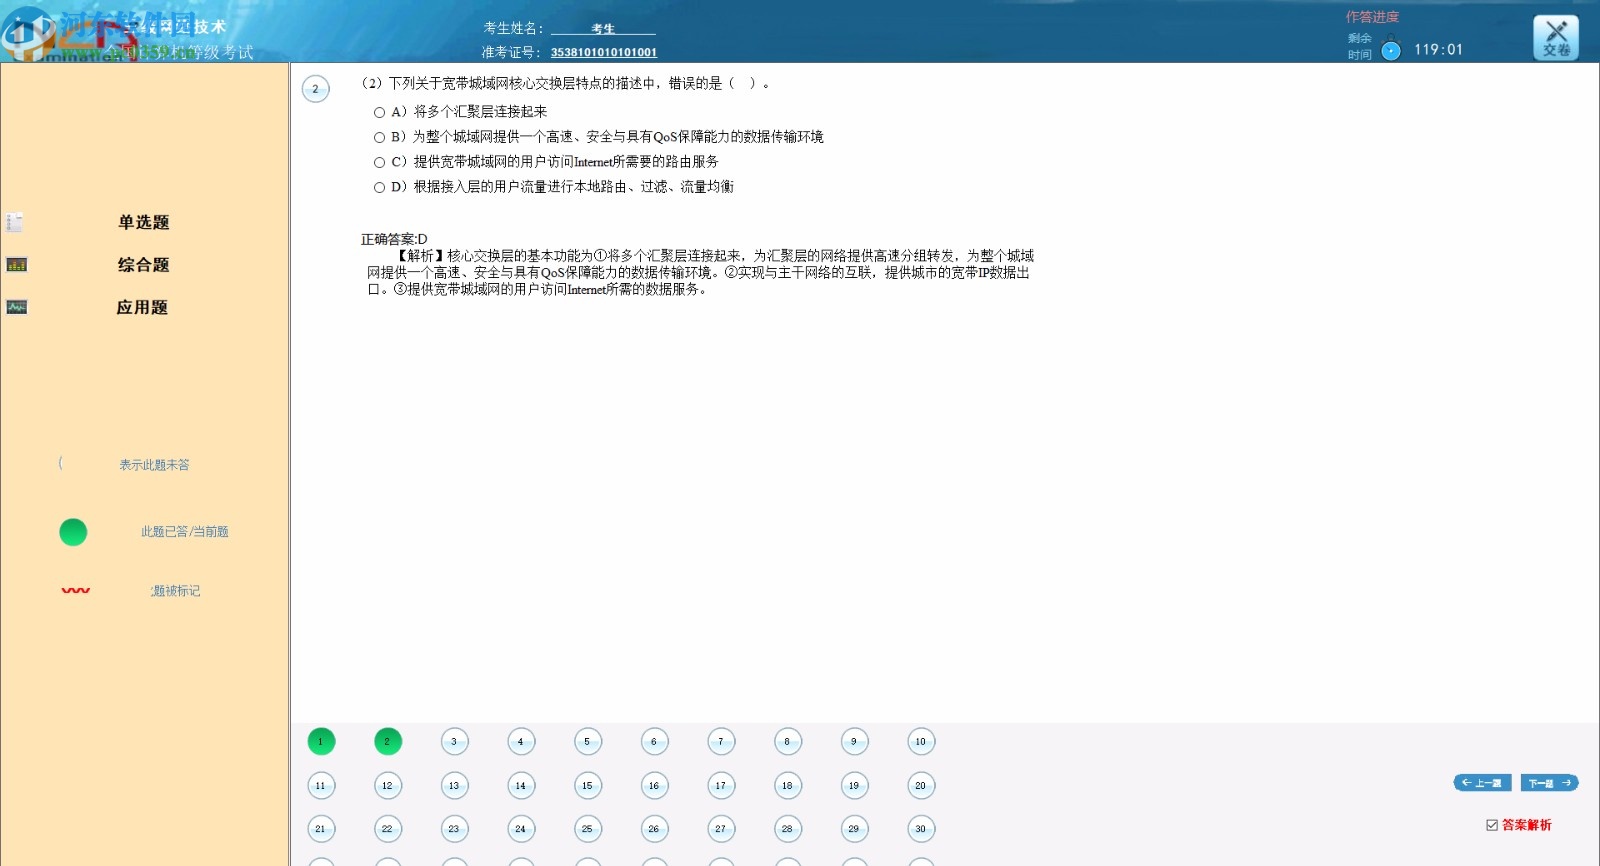Jump to question 14 circle

(x=521, y=785)
